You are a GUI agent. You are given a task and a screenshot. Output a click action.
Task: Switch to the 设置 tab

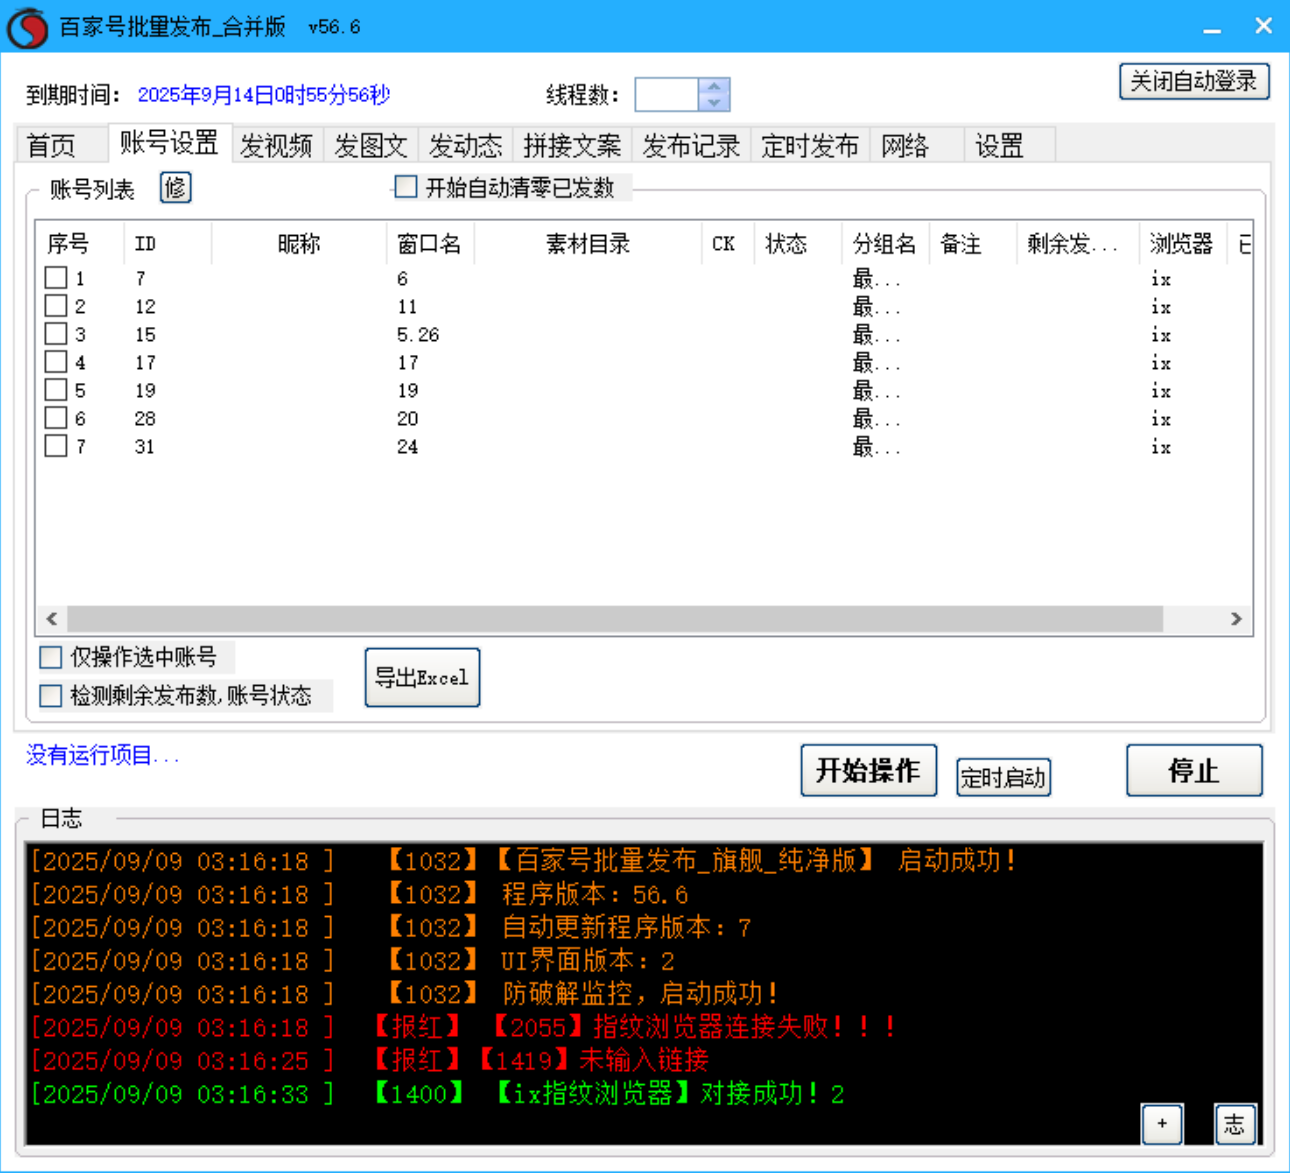pyautogui.click(x=999, y=145)
